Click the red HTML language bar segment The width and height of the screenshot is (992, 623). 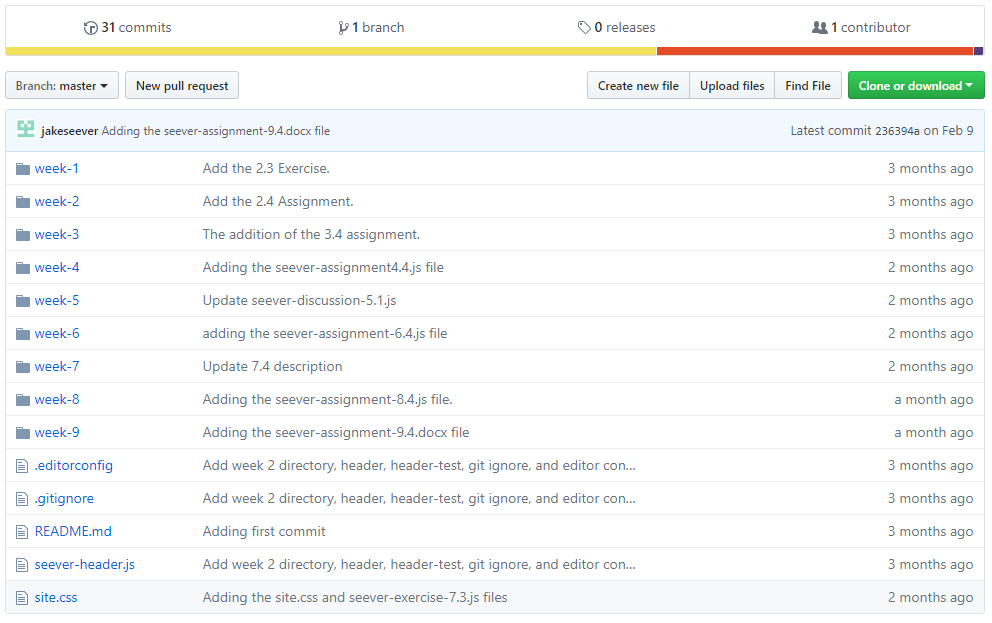[x=815, y=51]
